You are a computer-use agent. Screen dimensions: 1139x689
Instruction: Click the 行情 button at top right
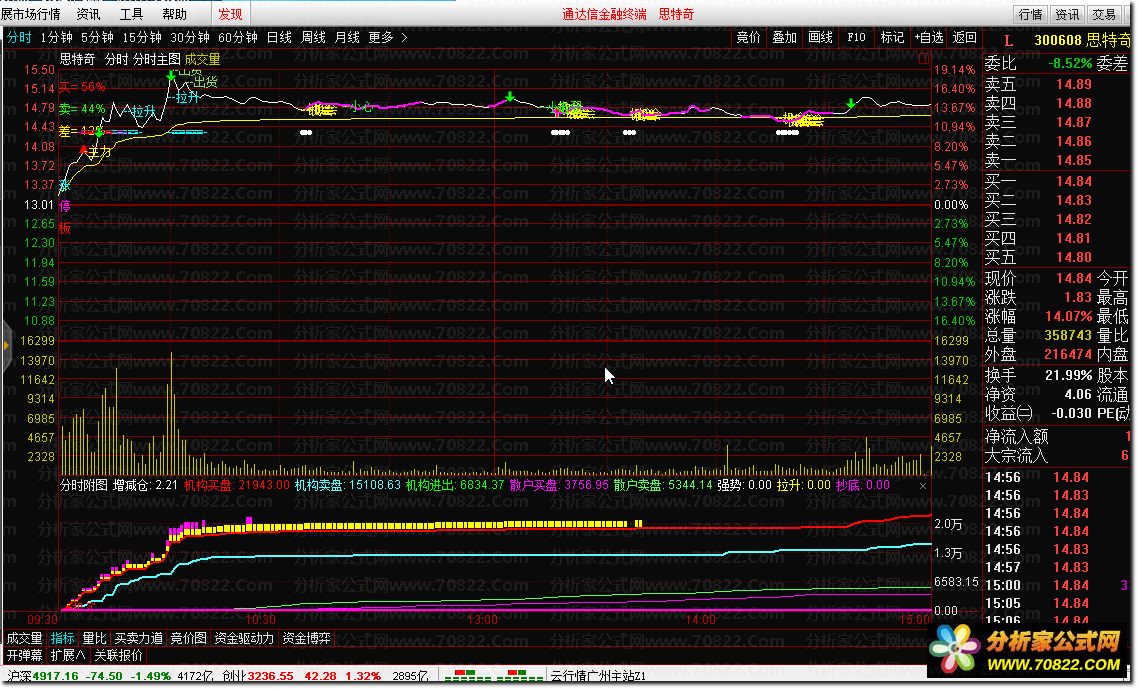(x=1030, y=15)
